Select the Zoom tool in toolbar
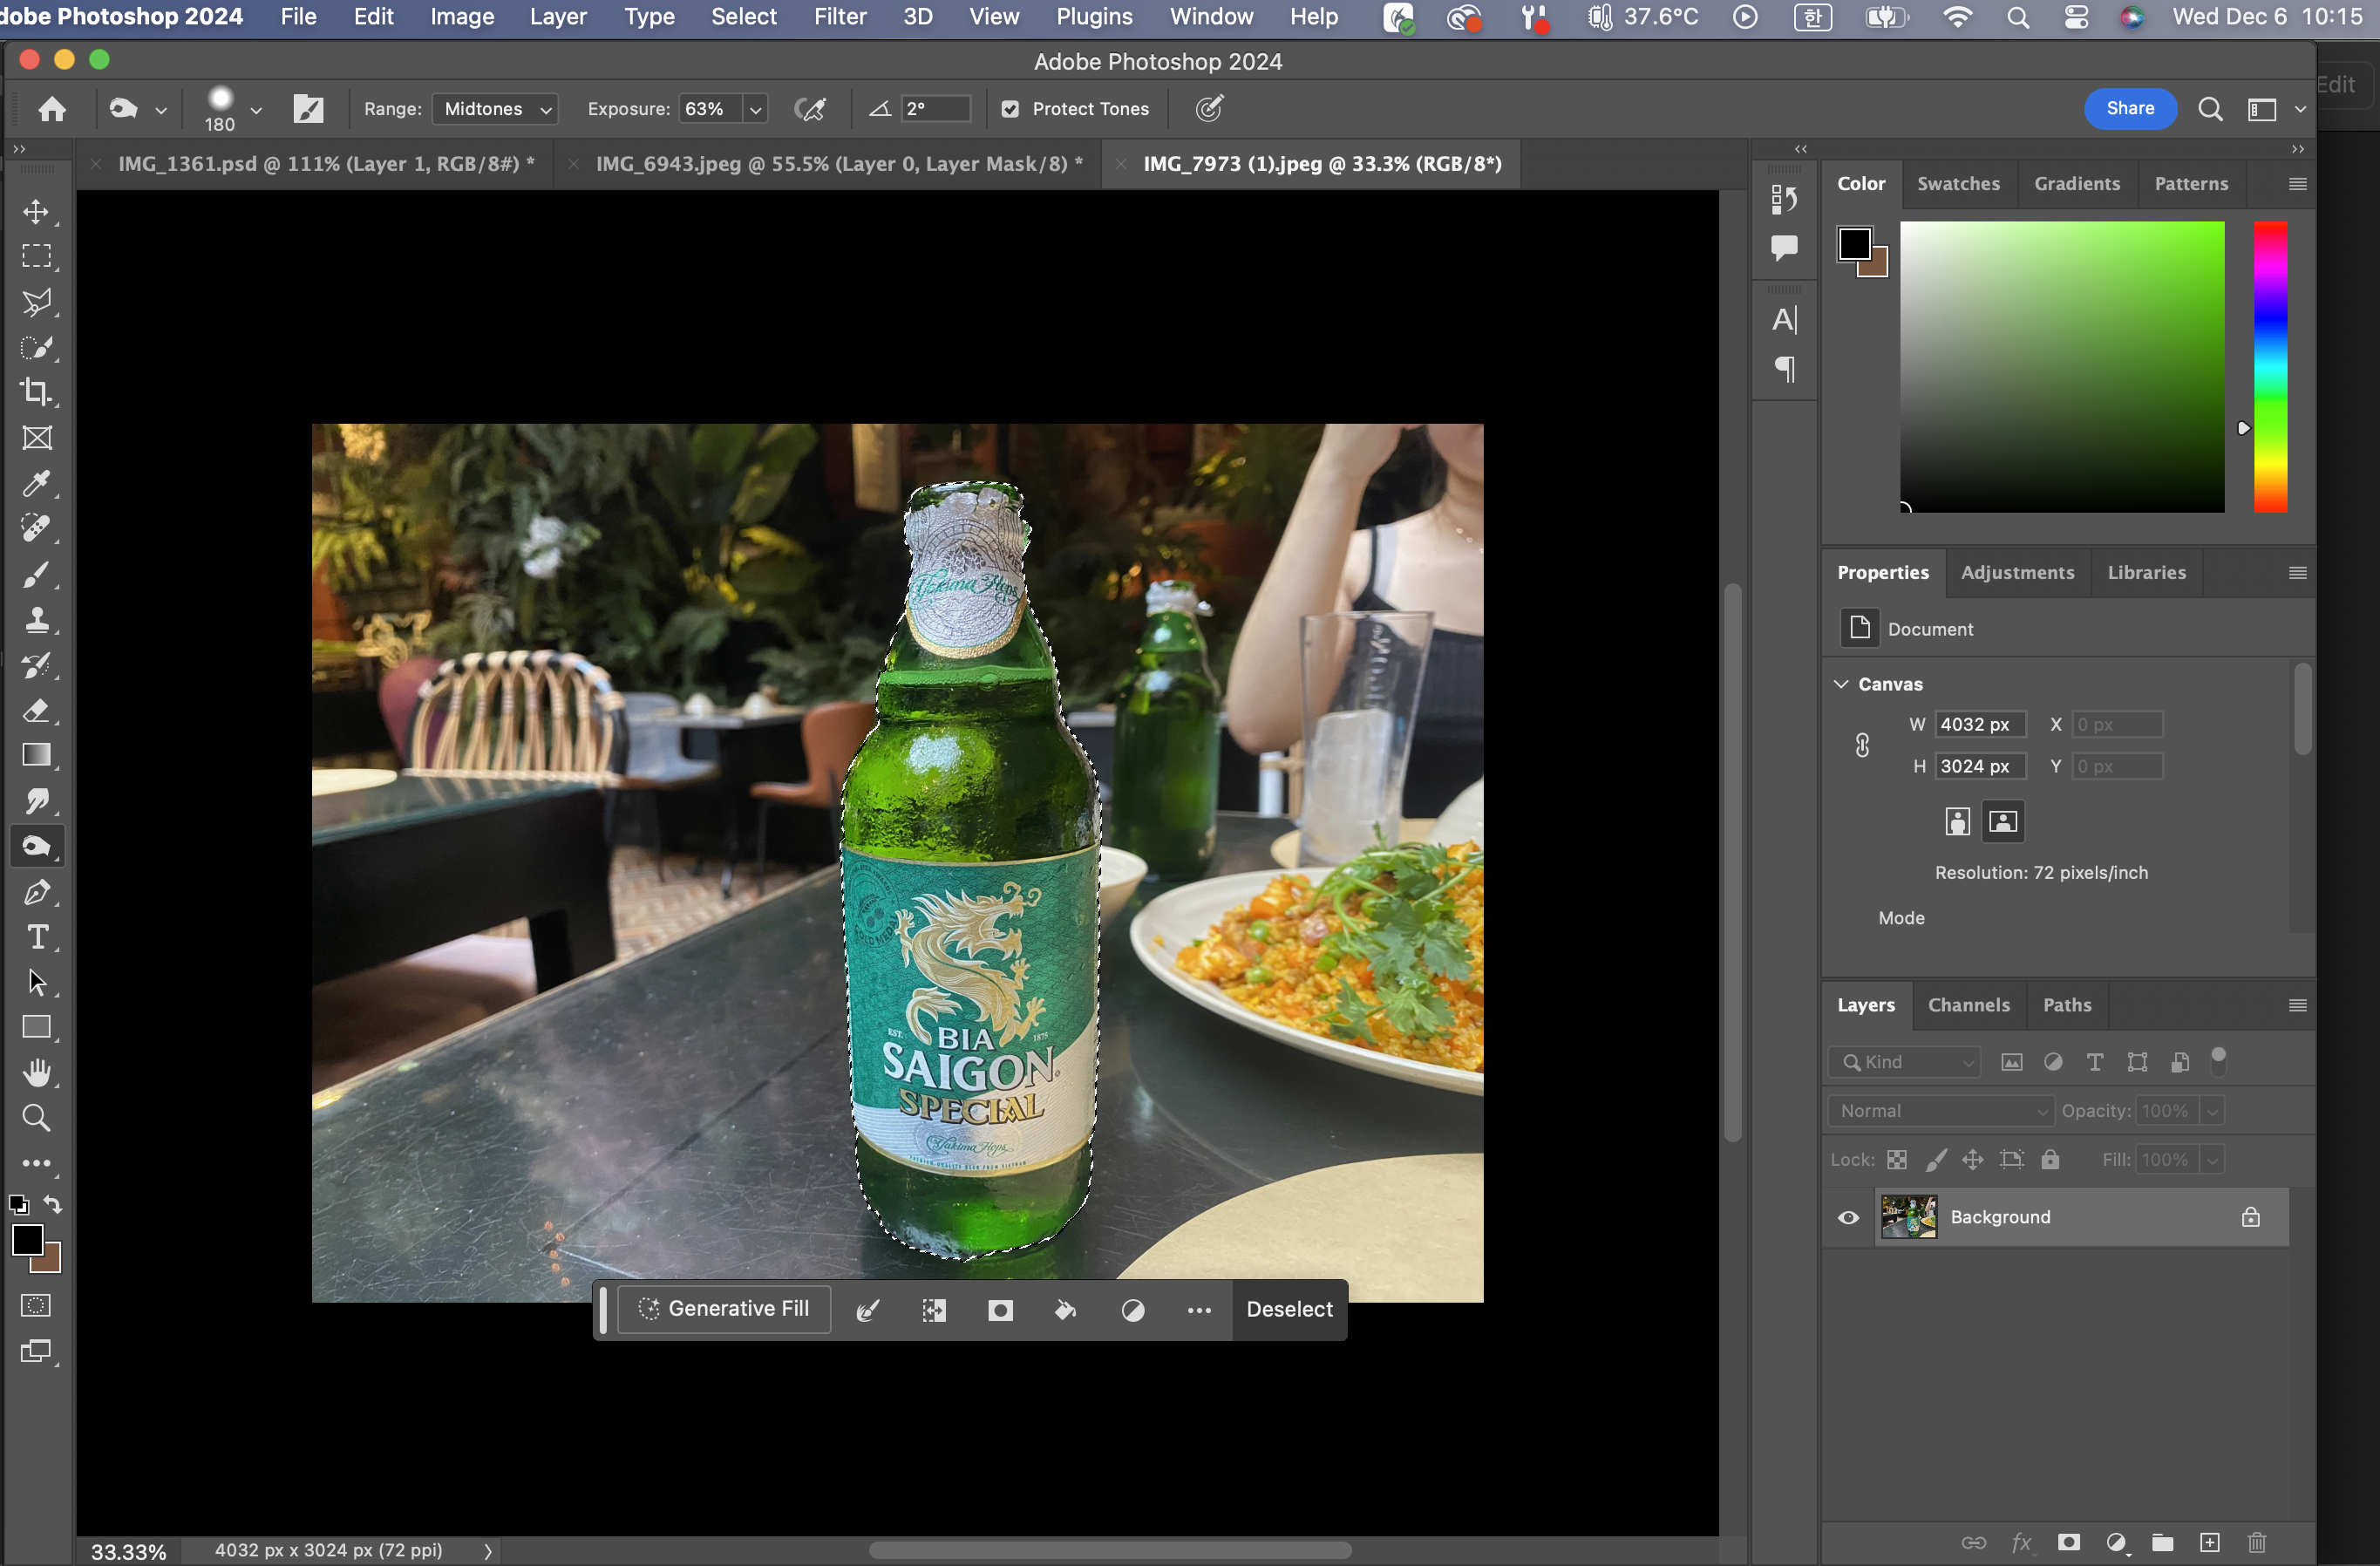This screenshot has height=1566, width=2380. (37, 1117)
